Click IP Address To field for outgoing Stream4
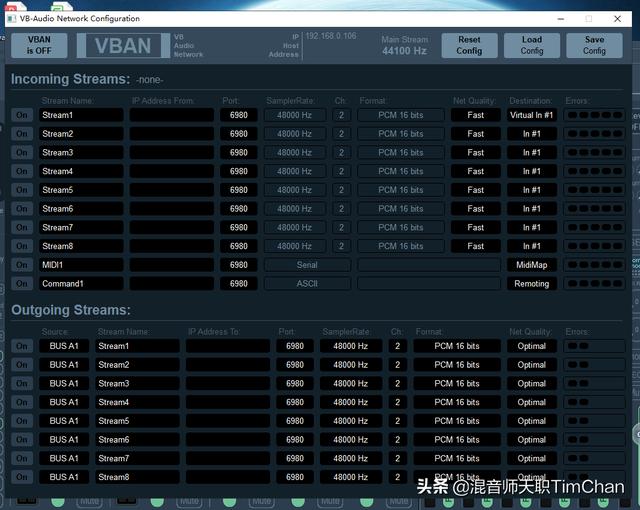 (228, 402)
